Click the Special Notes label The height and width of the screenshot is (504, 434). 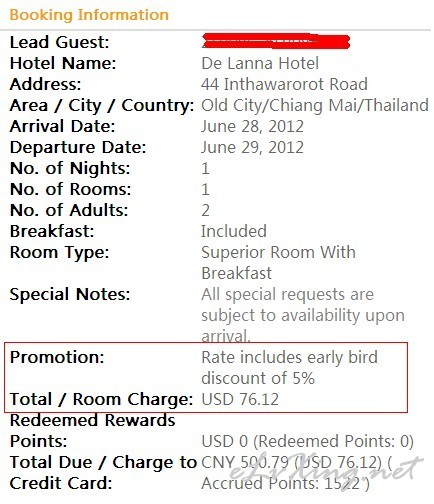point(70,294)
